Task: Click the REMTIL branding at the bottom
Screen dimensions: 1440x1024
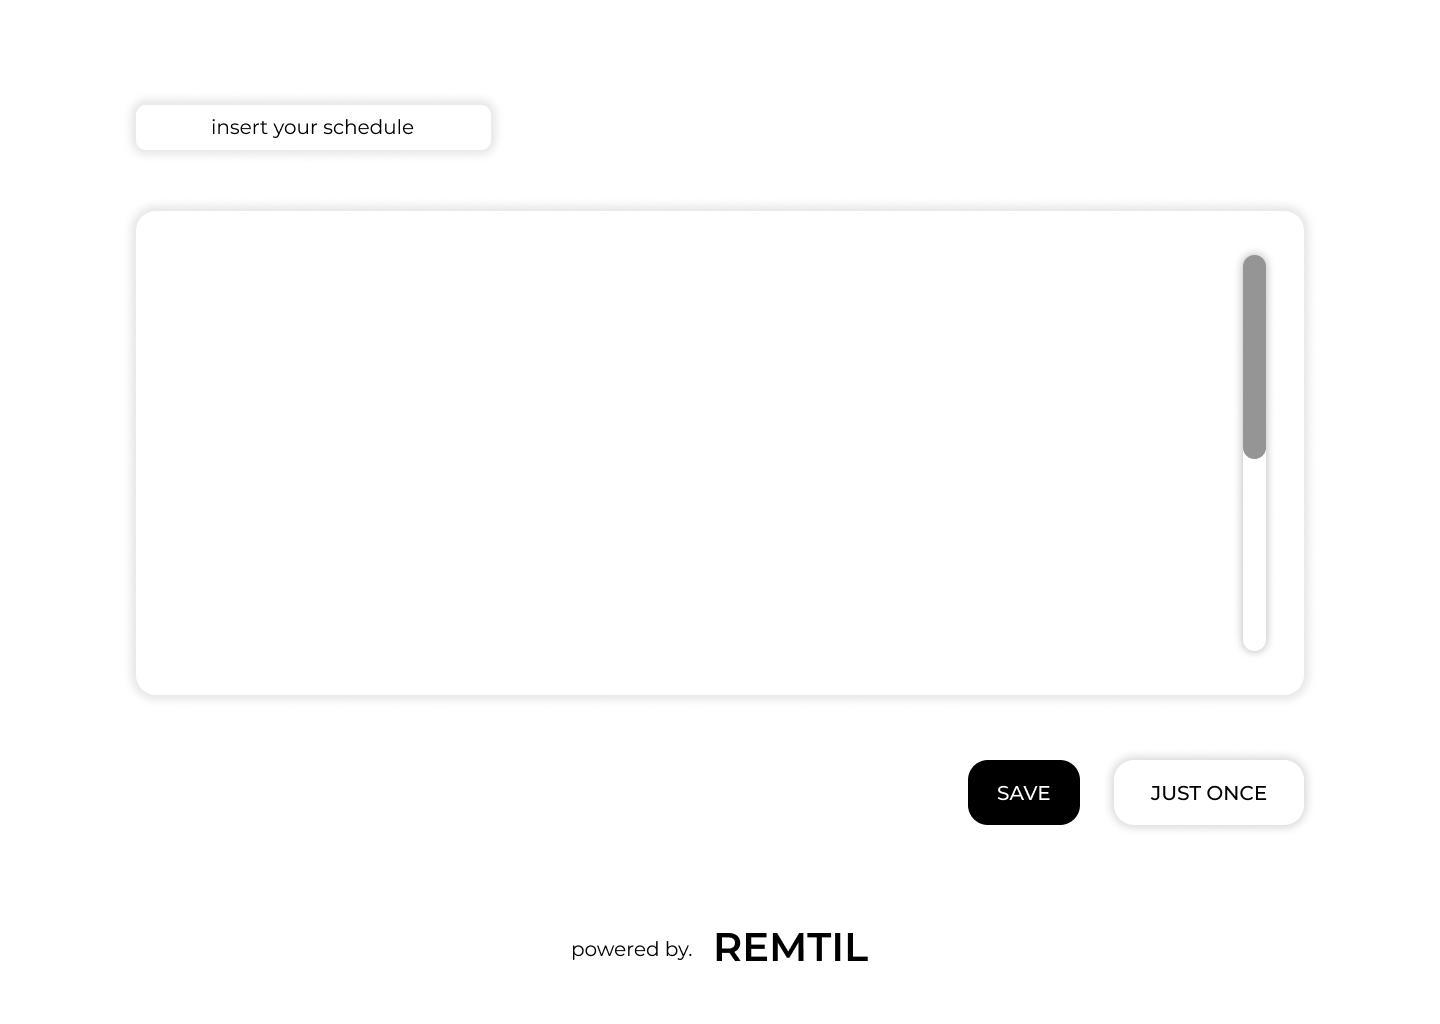Action: tap(790, 947)
